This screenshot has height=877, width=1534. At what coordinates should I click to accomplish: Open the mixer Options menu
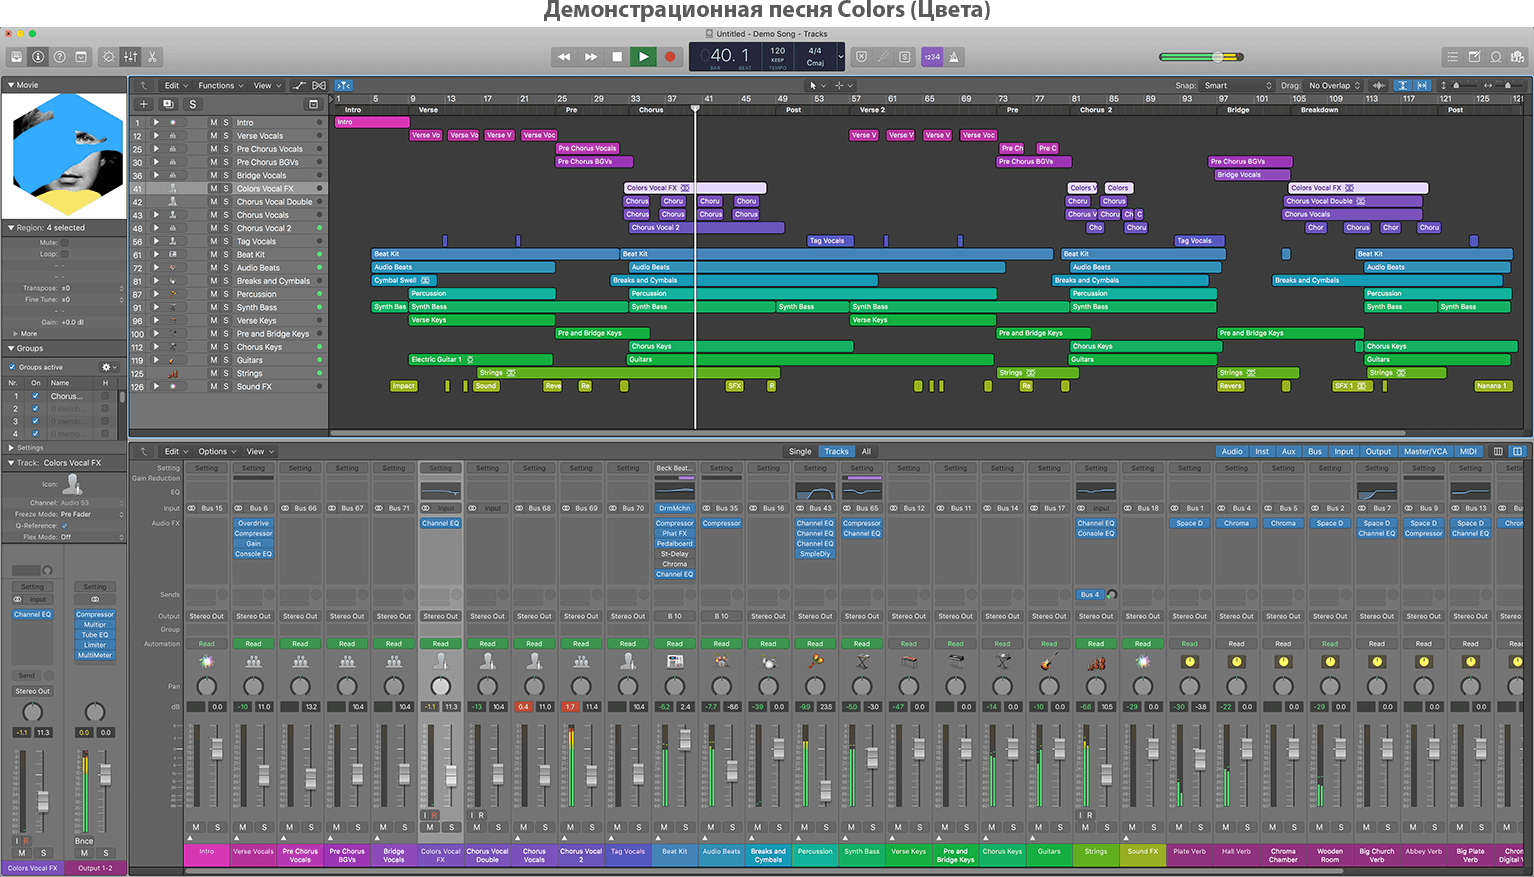pyautogui.click(x=217, y=452)
